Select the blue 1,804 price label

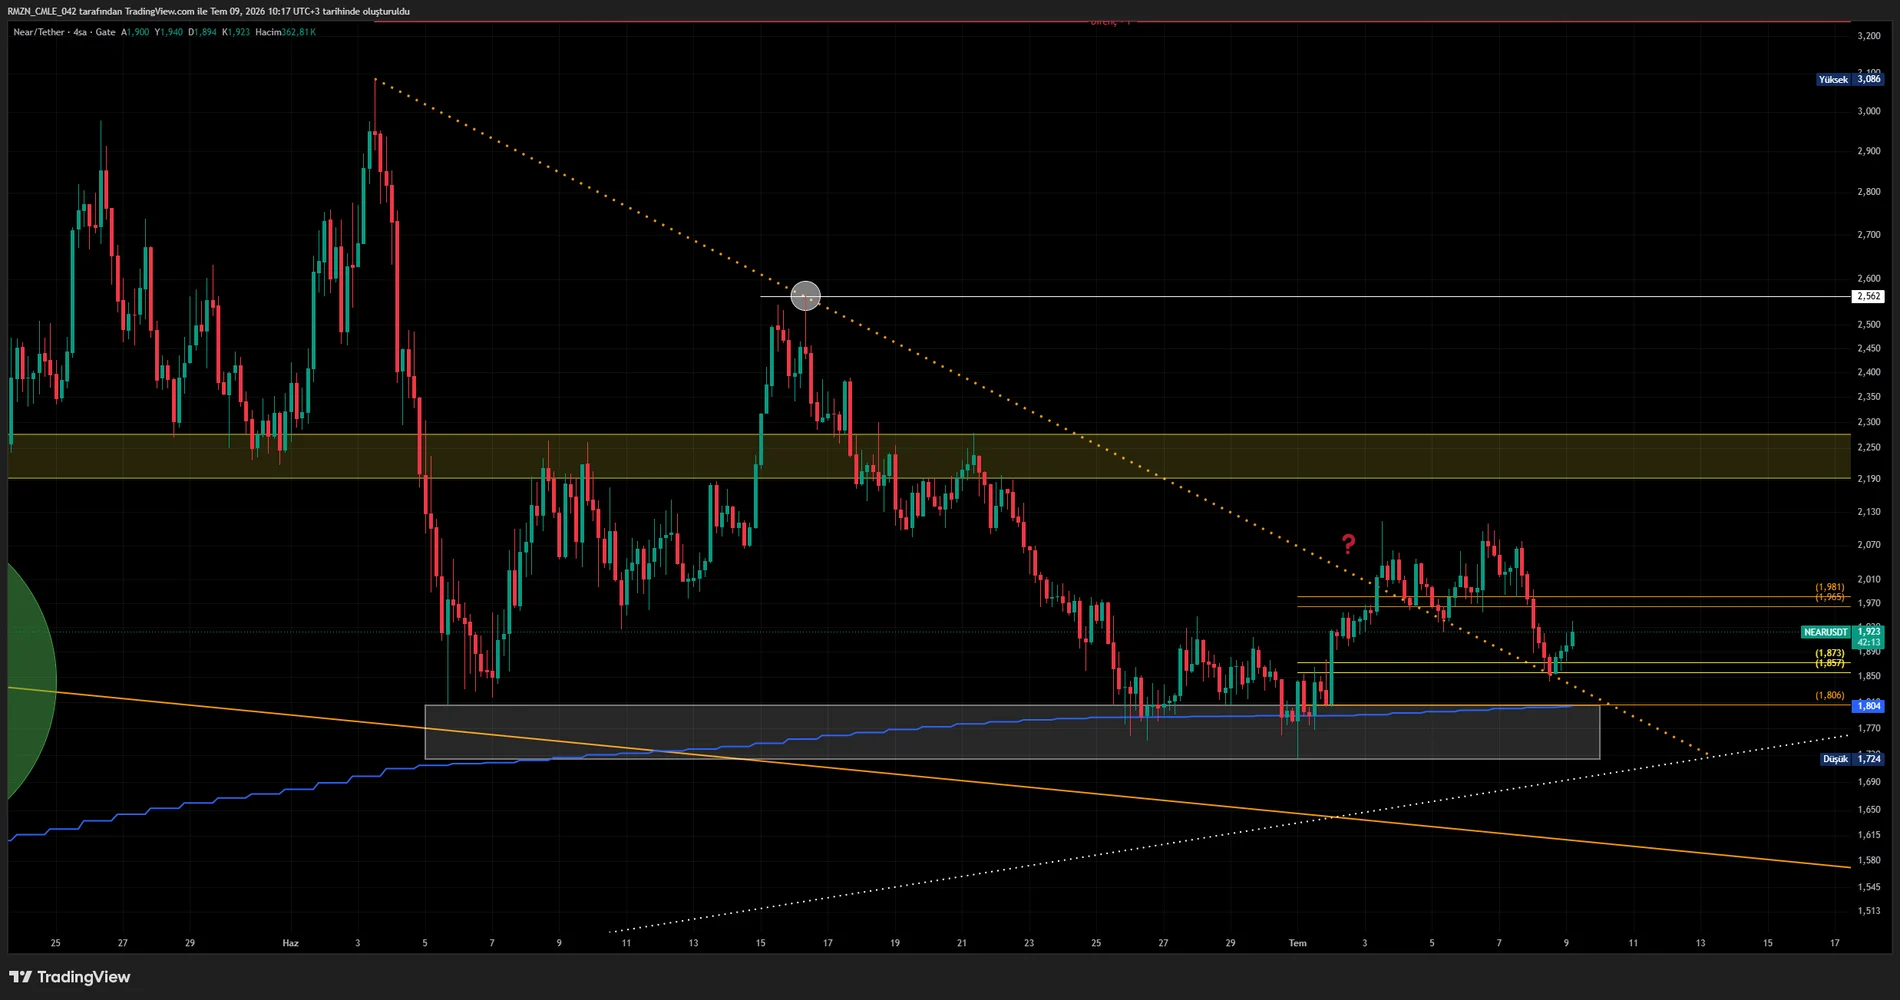(x=1869, y=706)
